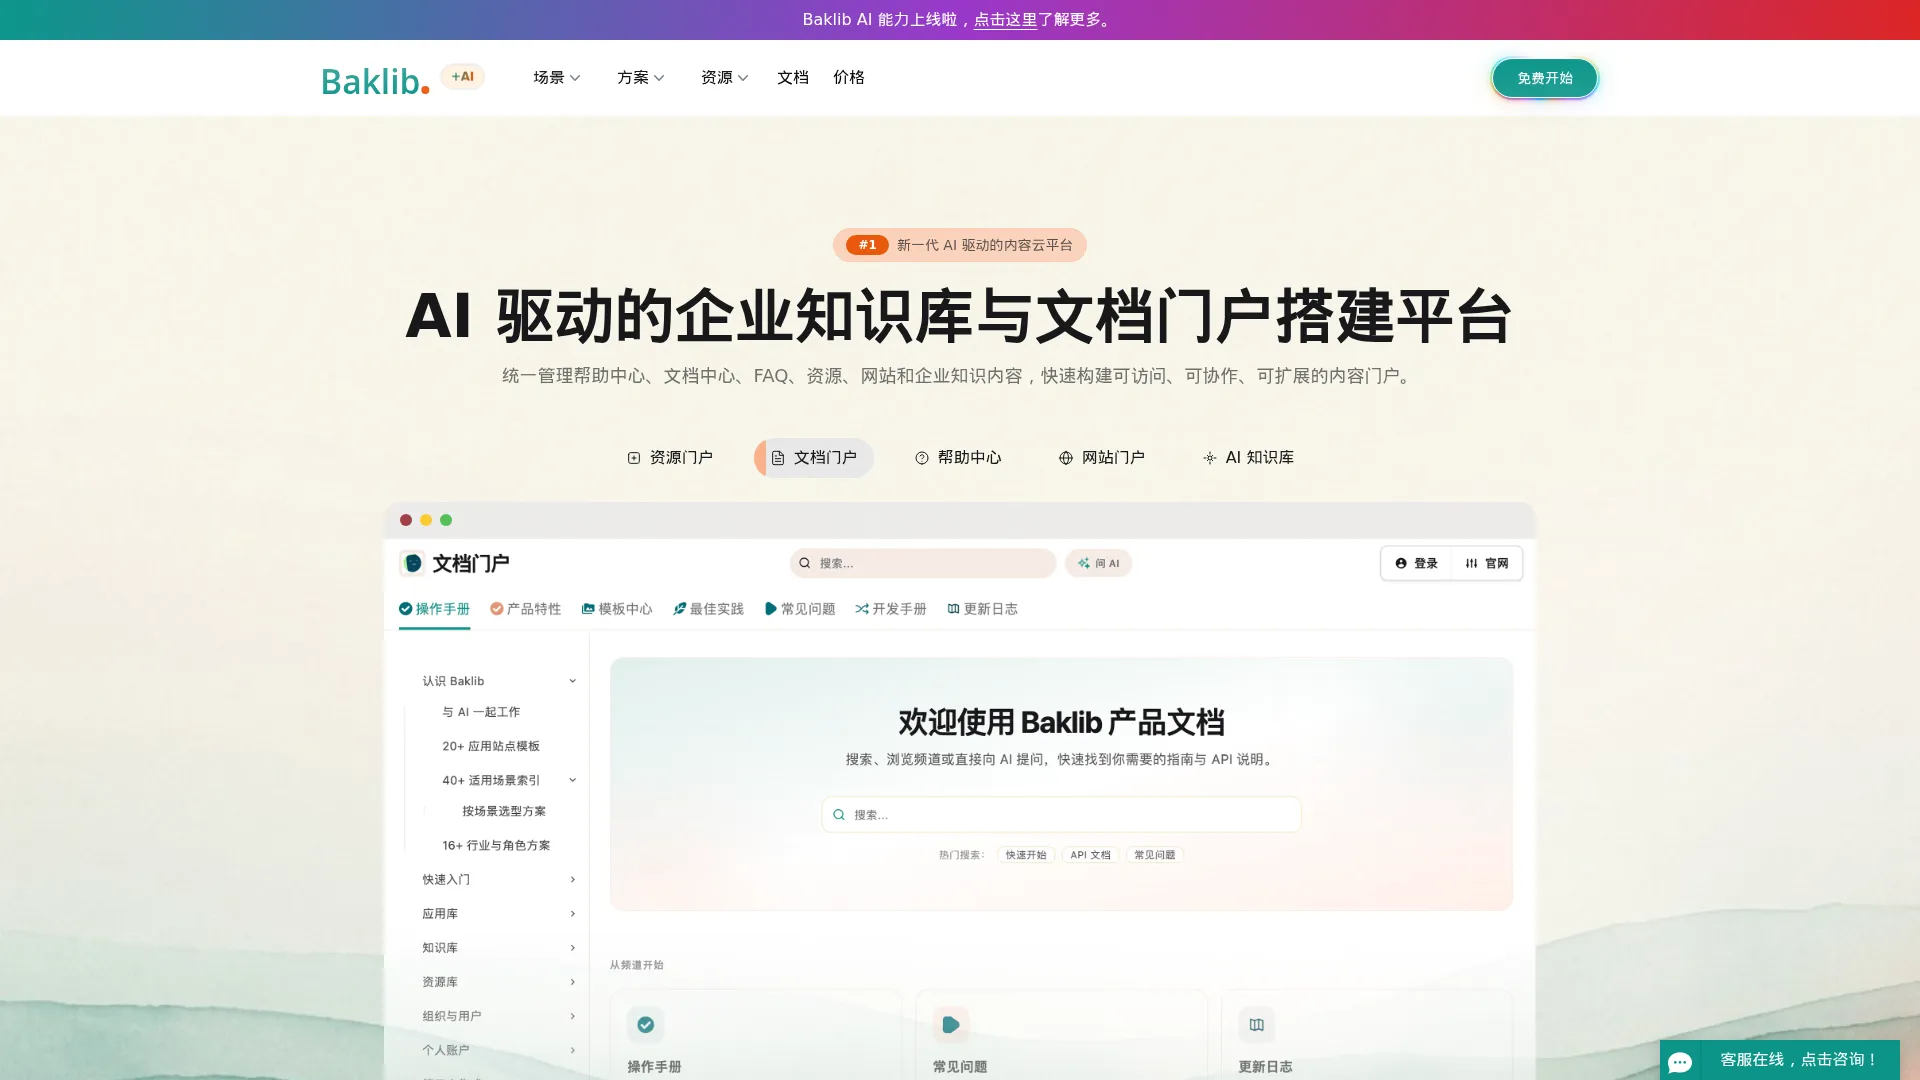Select the 操作手册 tab
The height and width of the screenshot is (1080, 1920).
click(x=434, y=609)
